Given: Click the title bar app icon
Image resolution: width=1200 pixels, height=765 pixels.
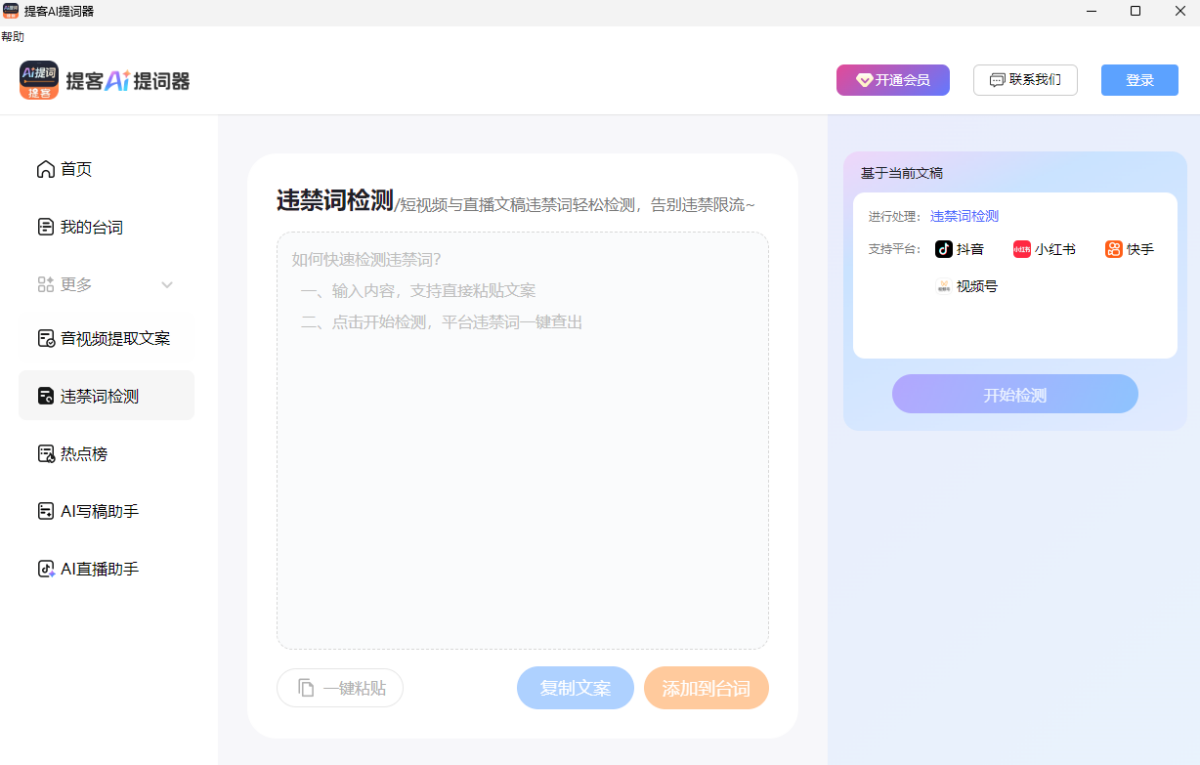Looking at the screenshot, I should 10,11.
